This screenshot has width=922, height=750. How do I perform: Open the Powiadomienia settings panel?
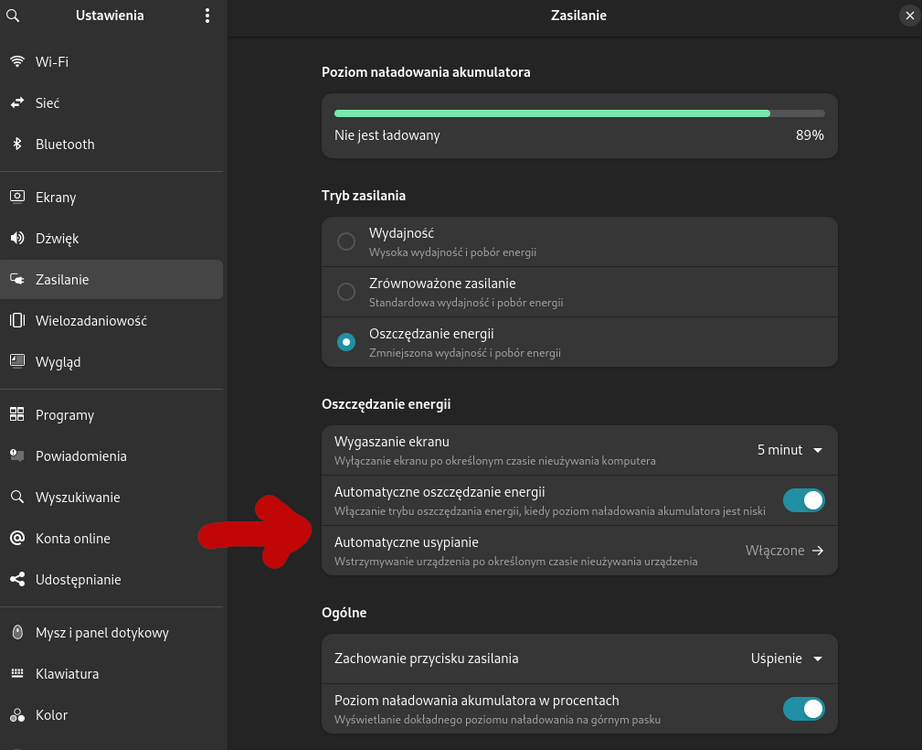click(81, 456)
